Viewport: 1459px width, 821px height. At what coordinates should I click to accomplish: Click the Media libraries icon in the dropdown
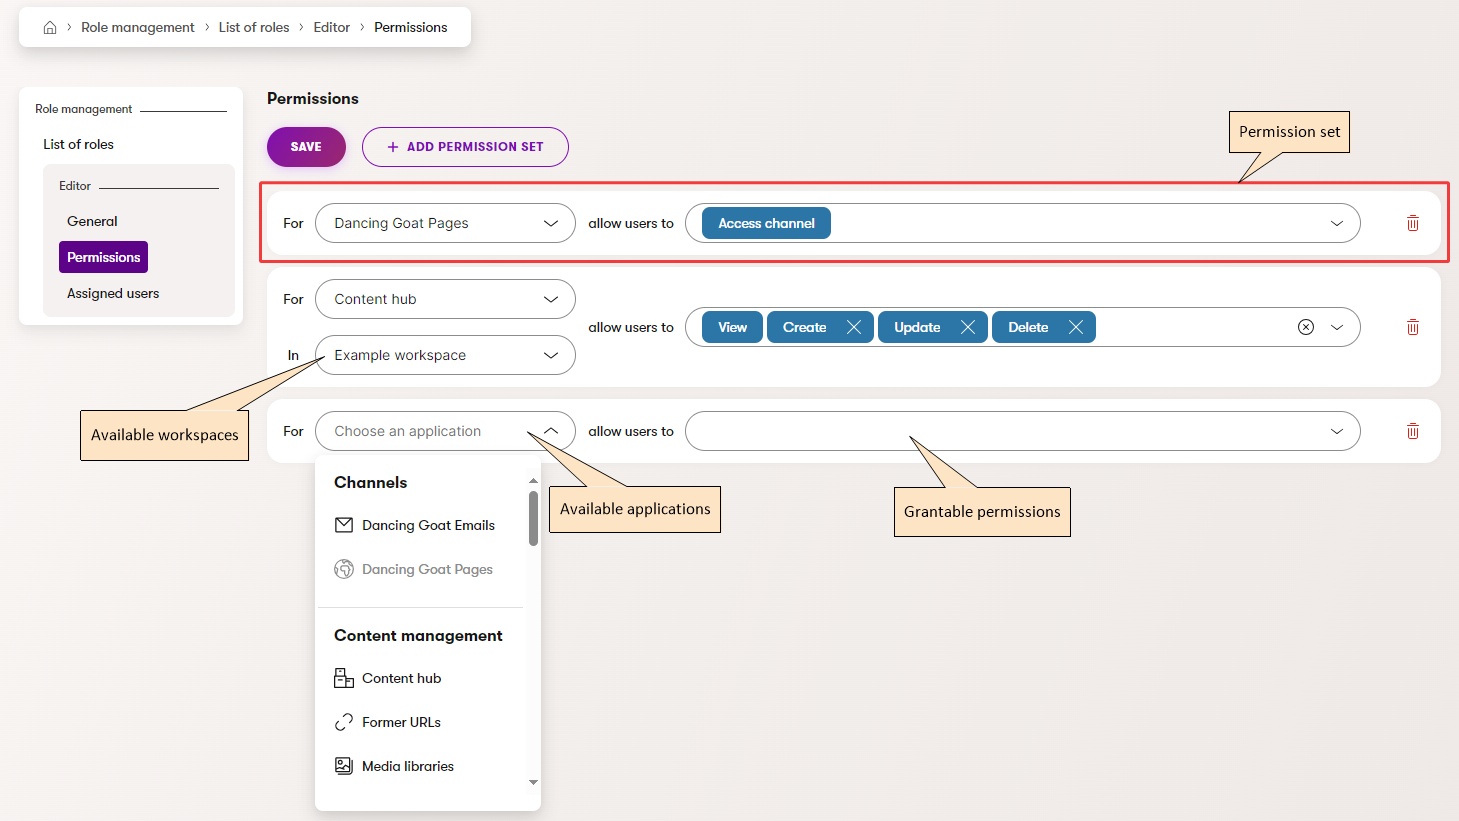(344, 765)
